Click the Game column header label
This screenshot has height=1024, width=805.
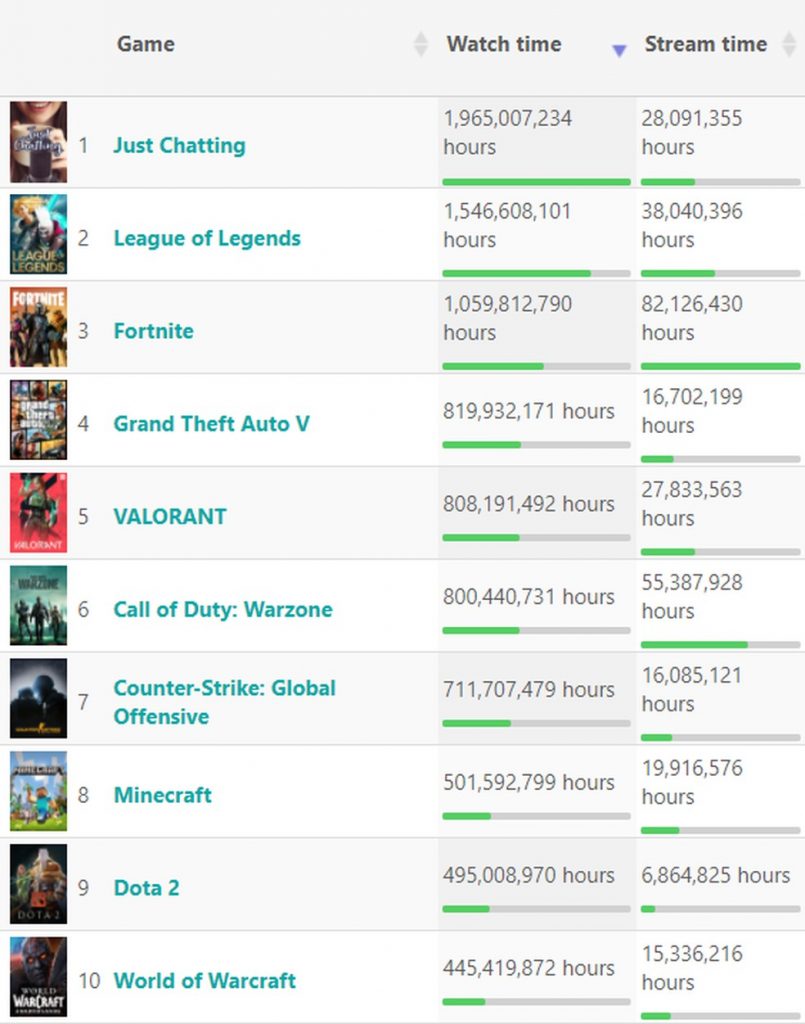tap(146, 44)
